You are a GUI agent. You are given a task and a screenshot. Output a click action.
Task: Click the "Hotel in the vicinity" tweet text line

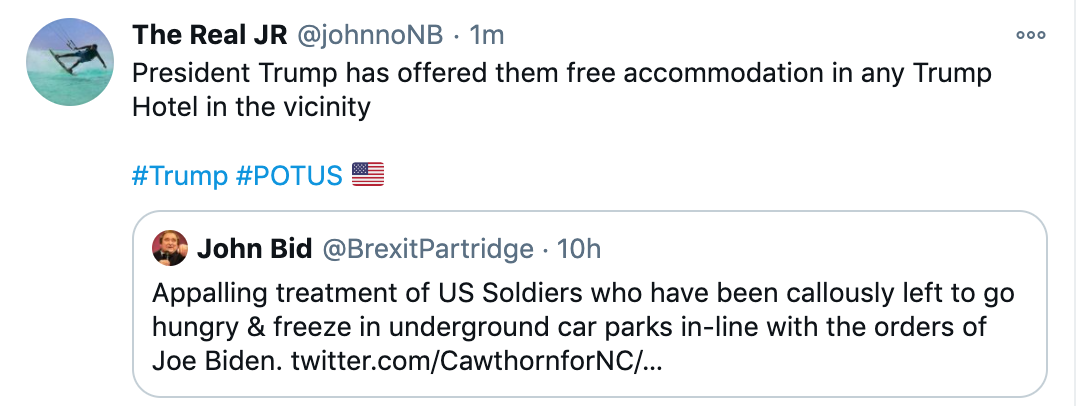coord(251,107)
